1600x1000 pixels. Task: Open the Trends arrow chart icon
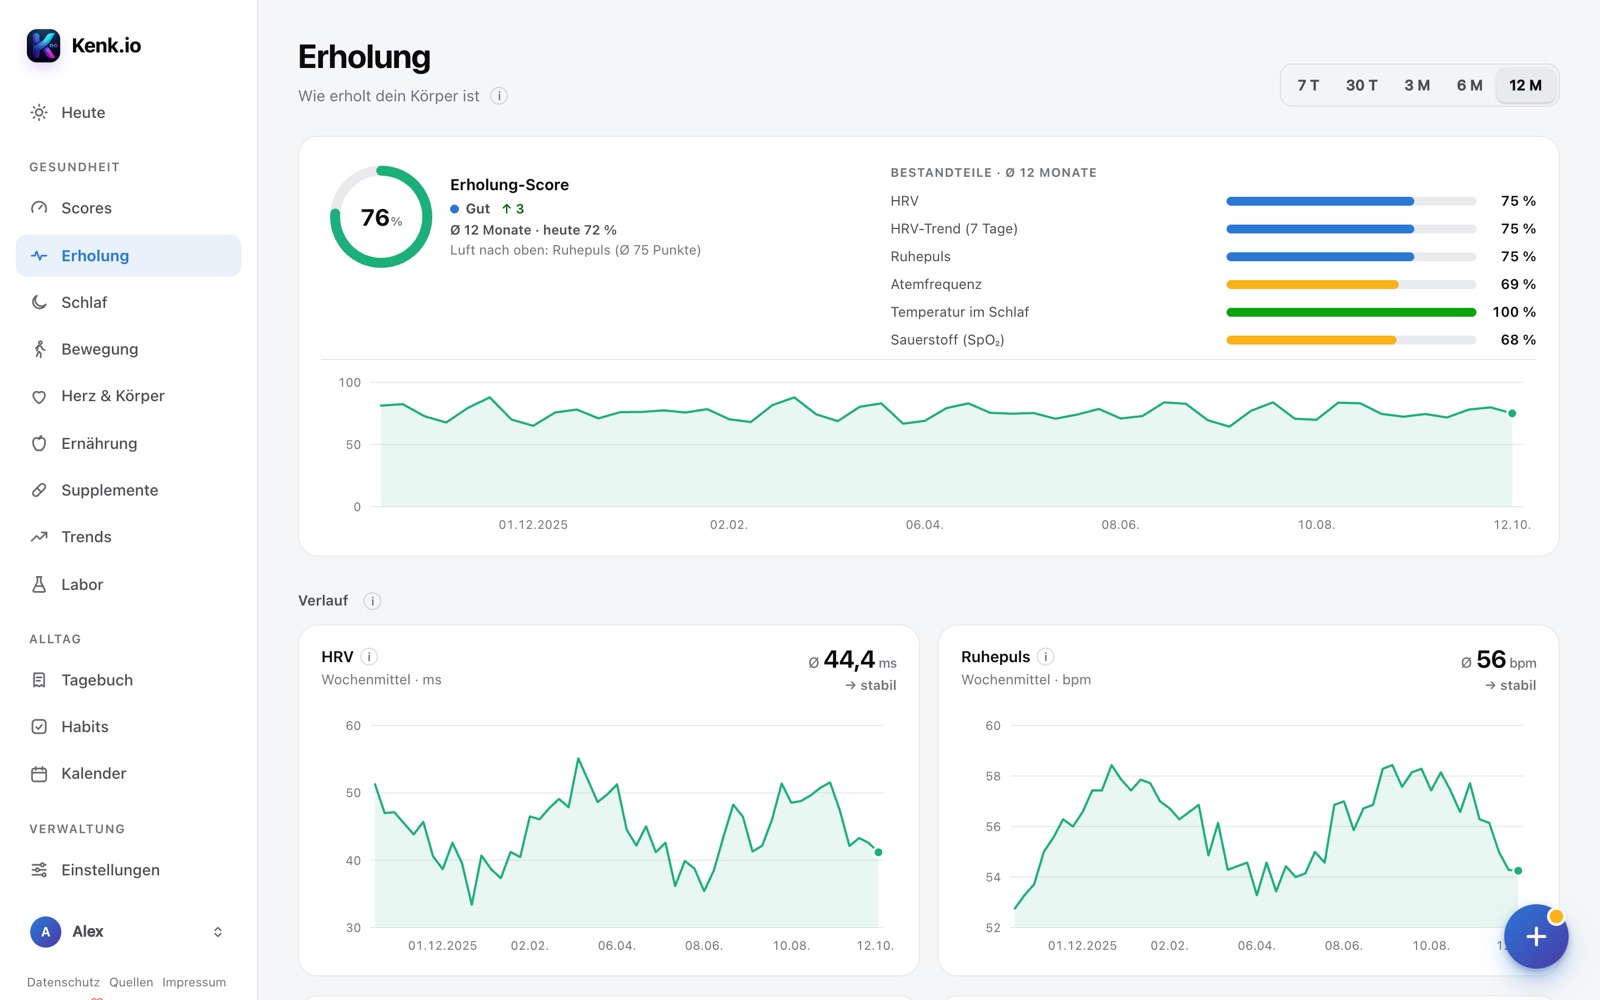[39, 537]
